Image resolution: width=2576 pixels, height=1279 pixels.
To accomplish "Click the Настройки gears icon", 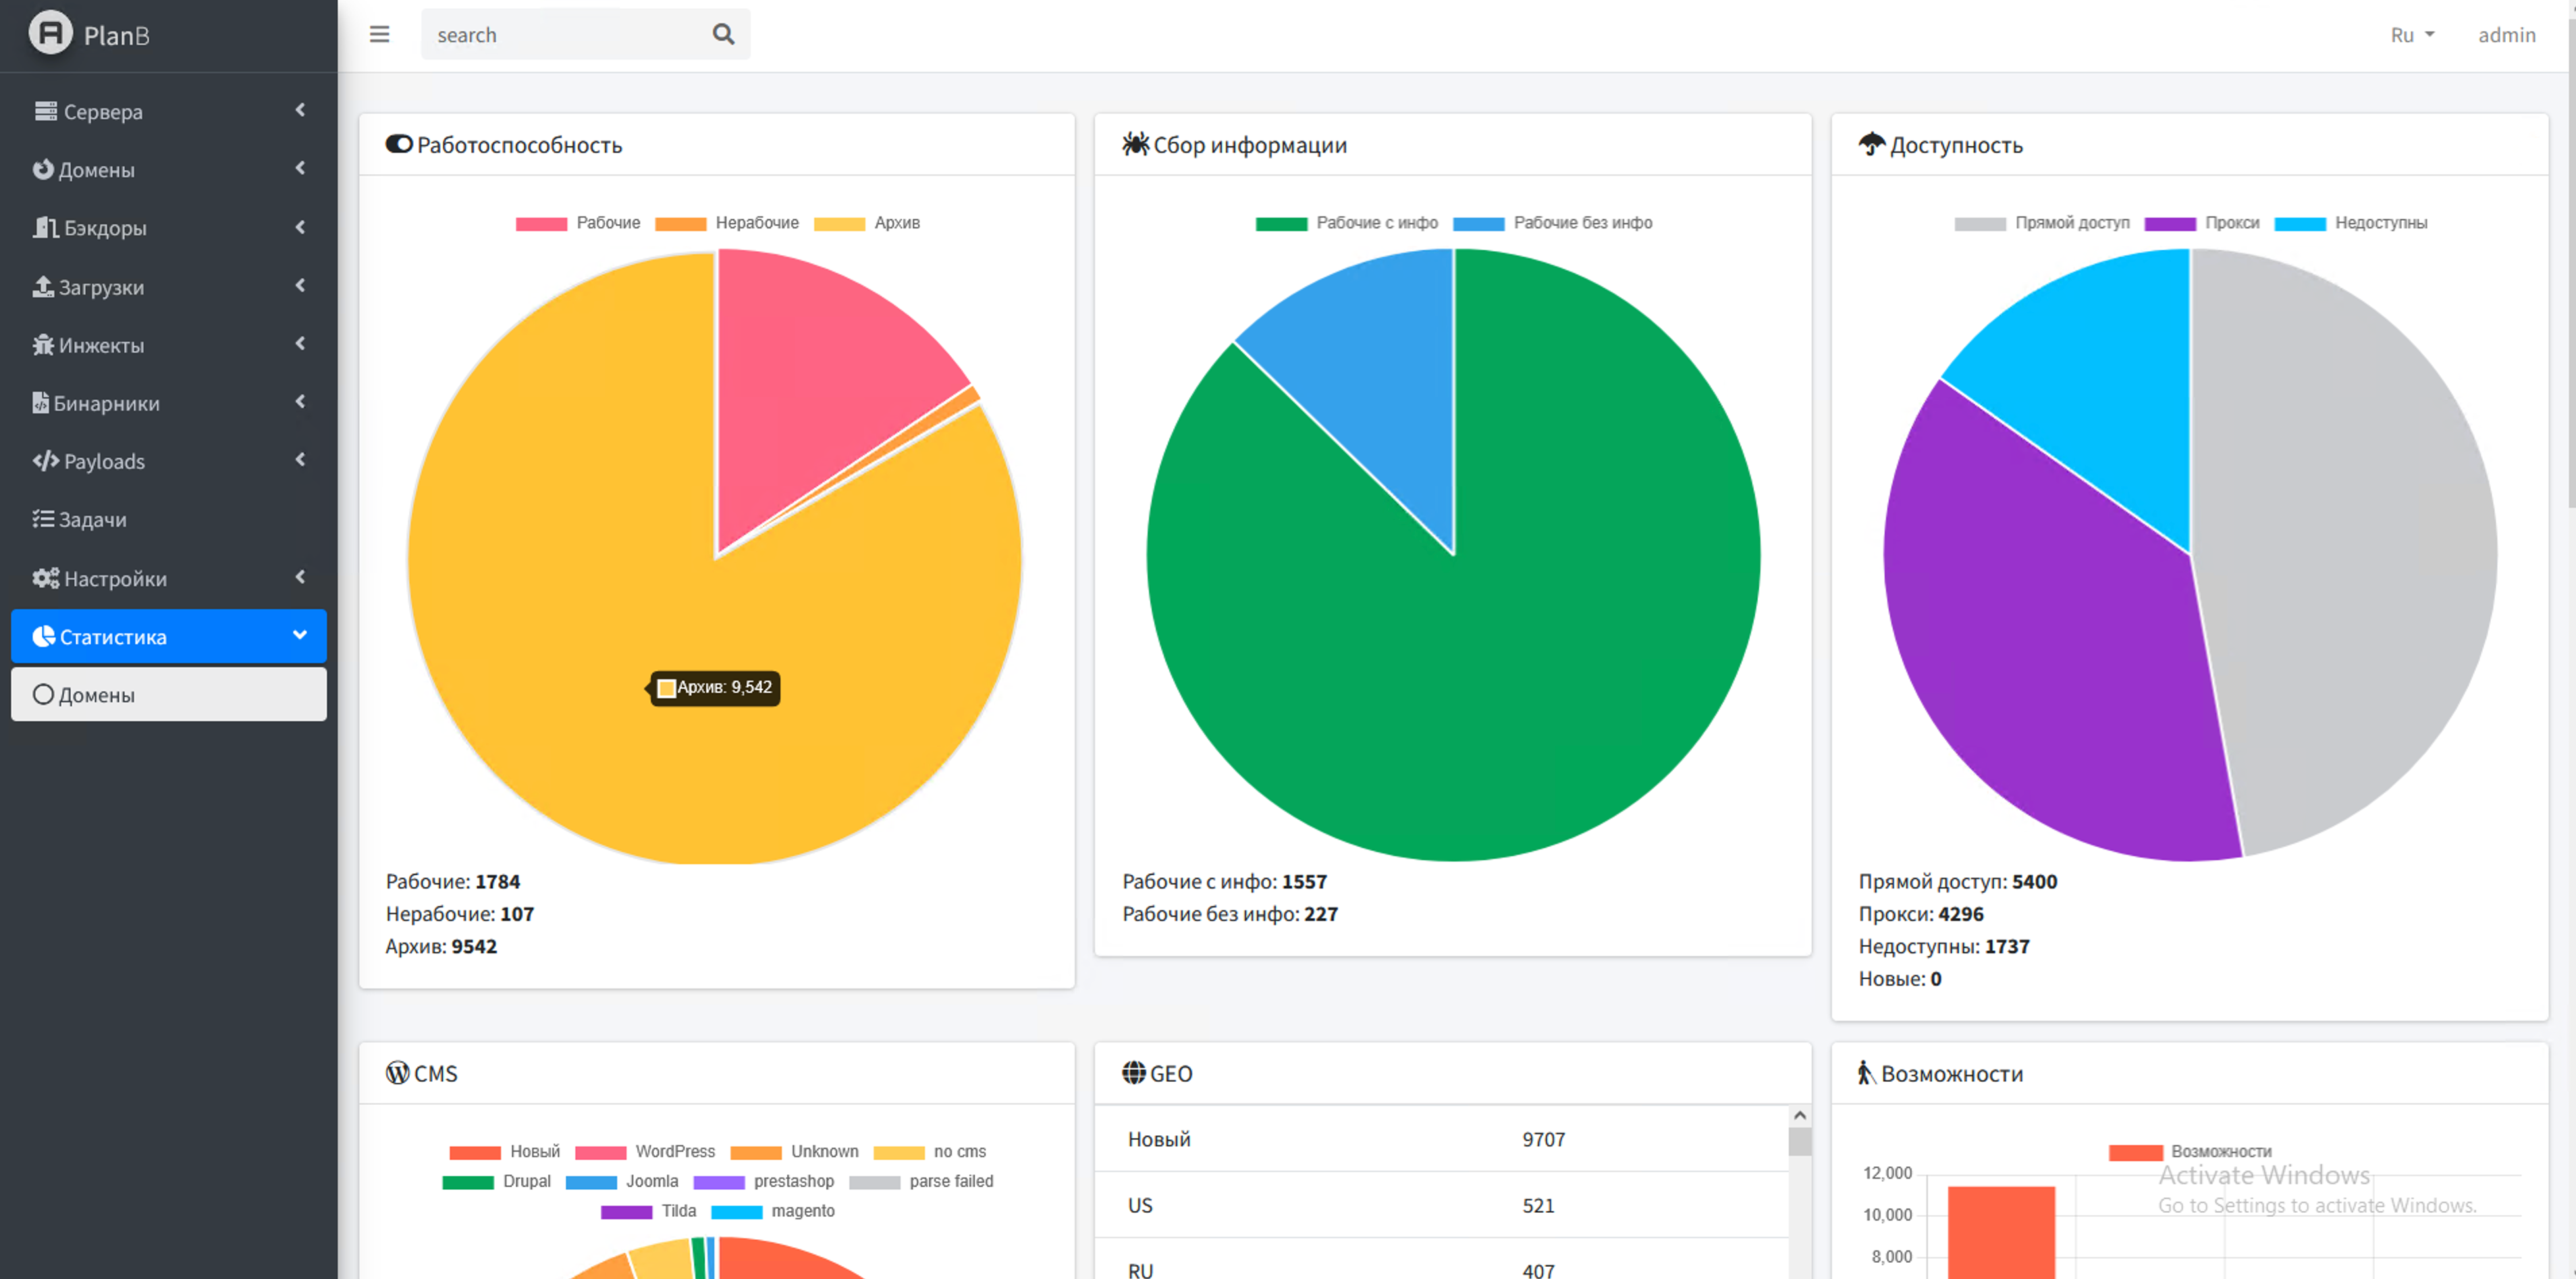I will [x=45, y=578].
